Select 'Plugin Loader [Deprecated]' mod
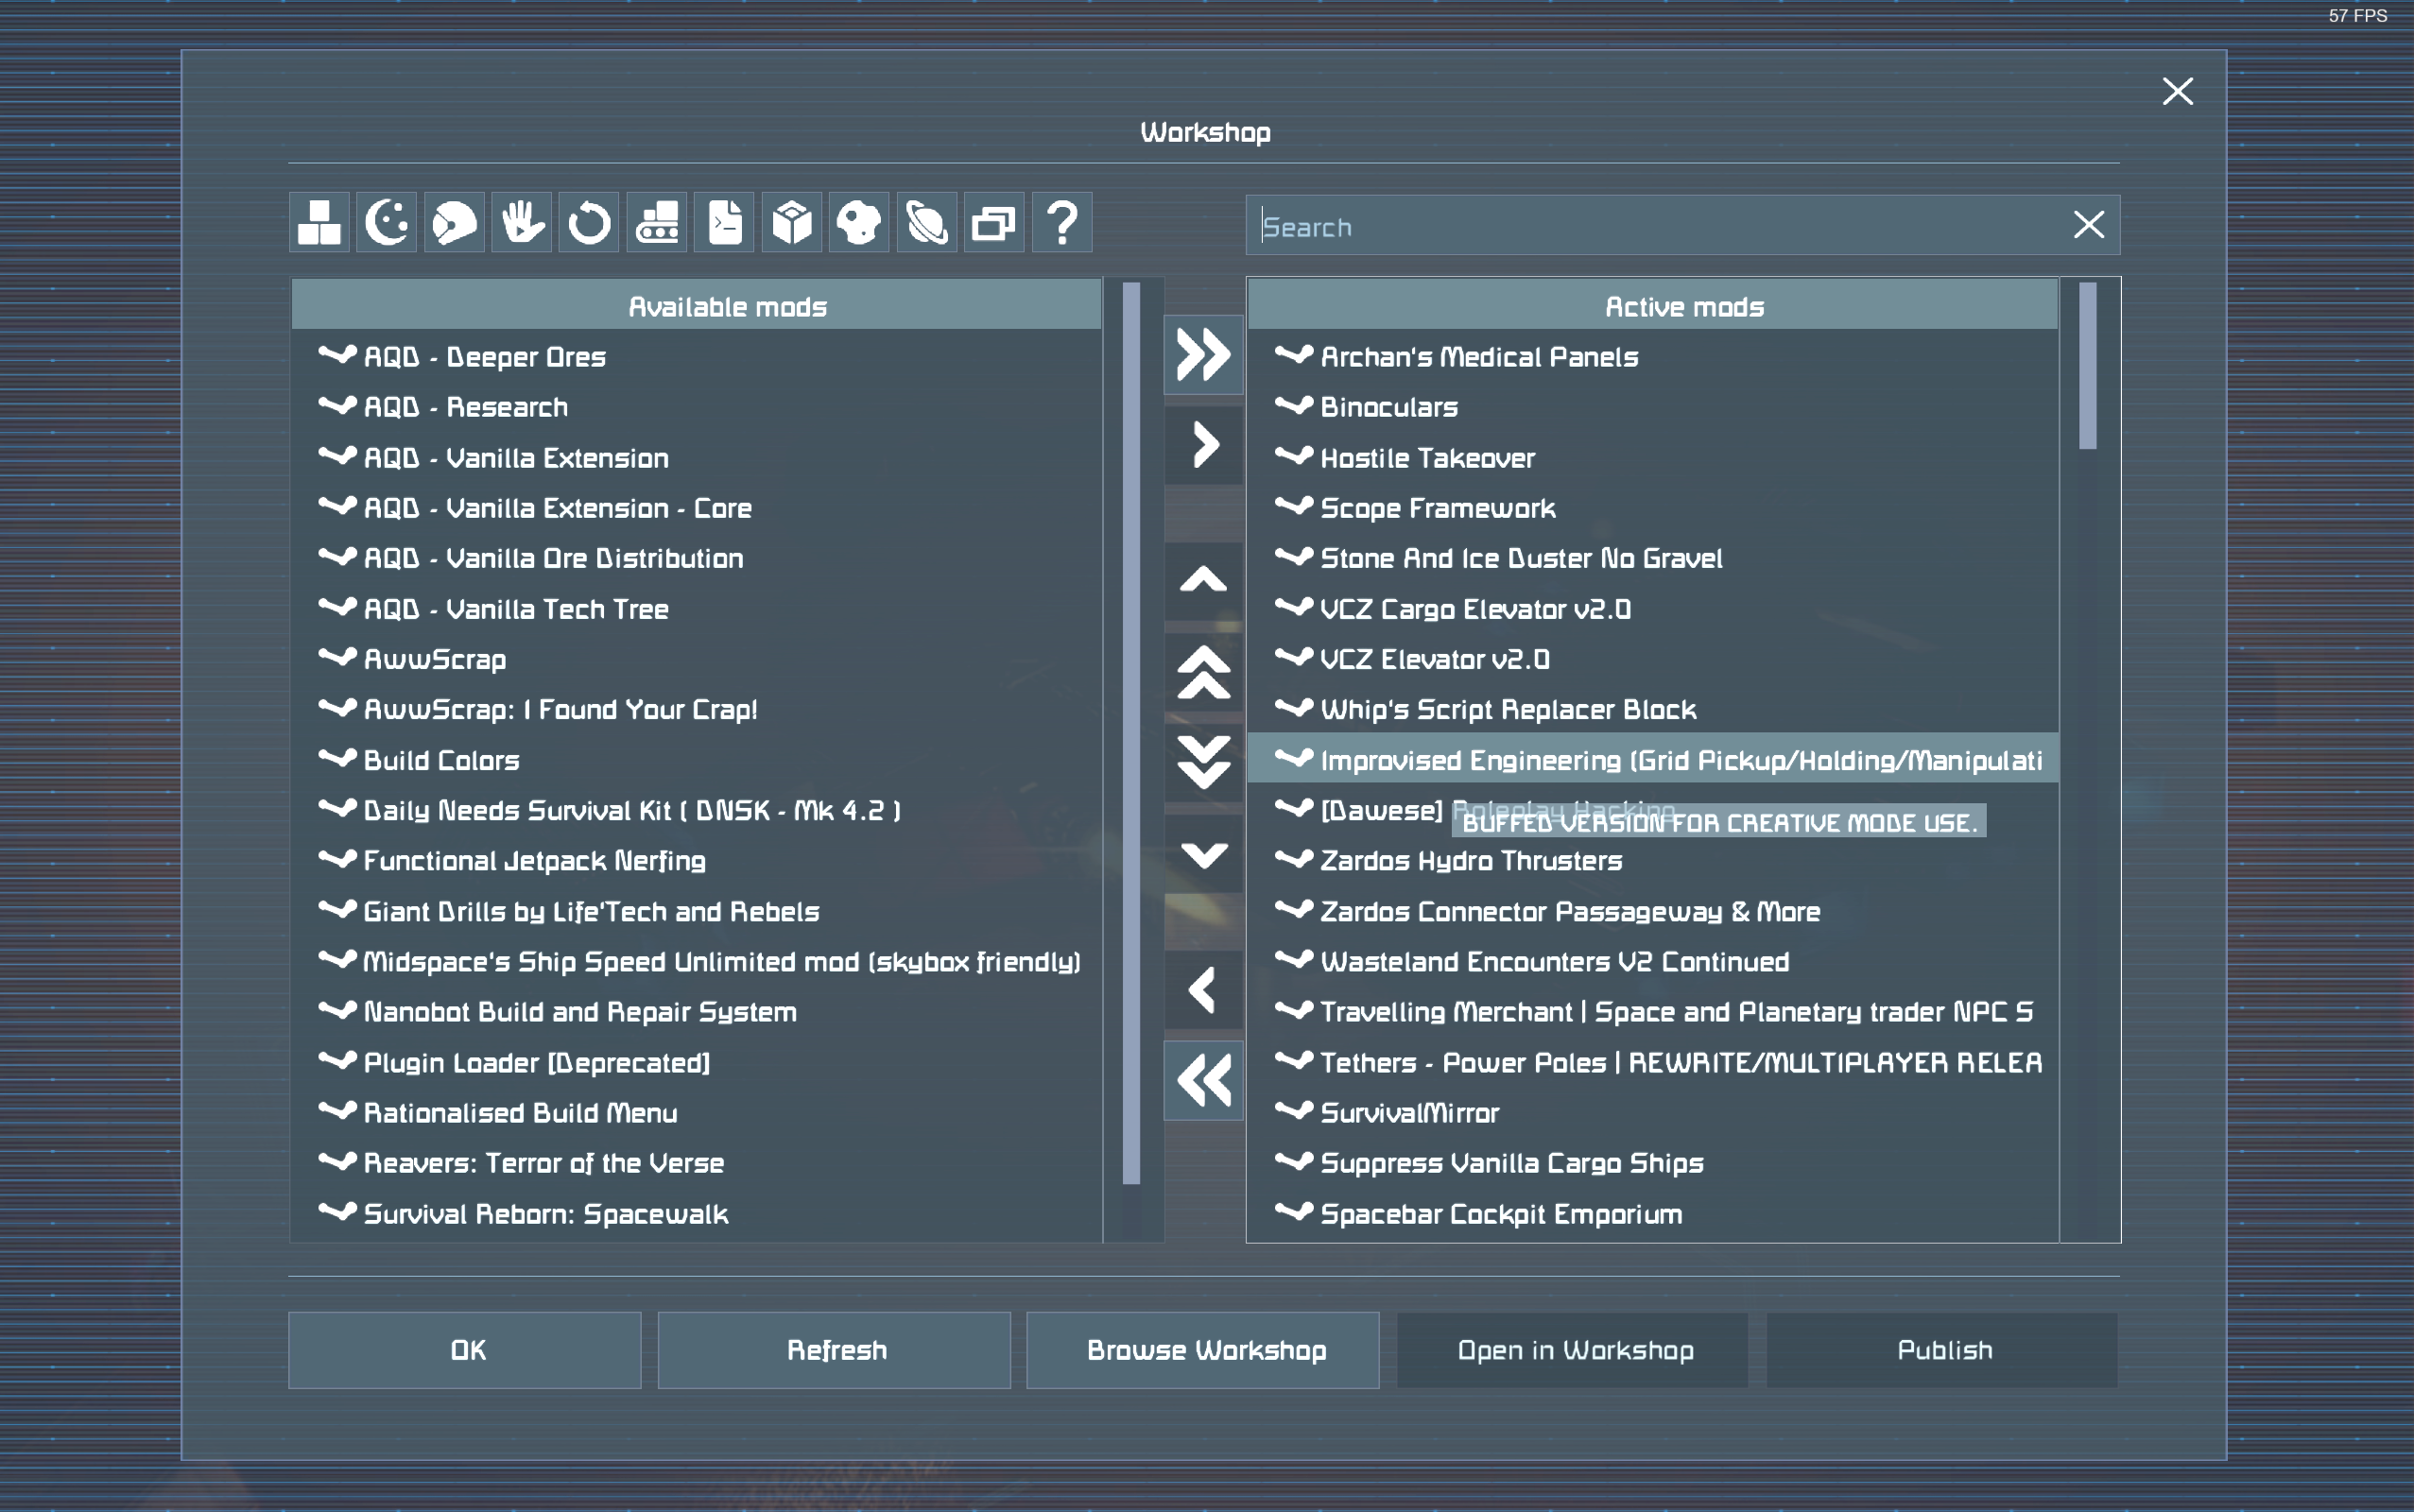Viewport: 2414px width, 1512px height. (697, 1062)
